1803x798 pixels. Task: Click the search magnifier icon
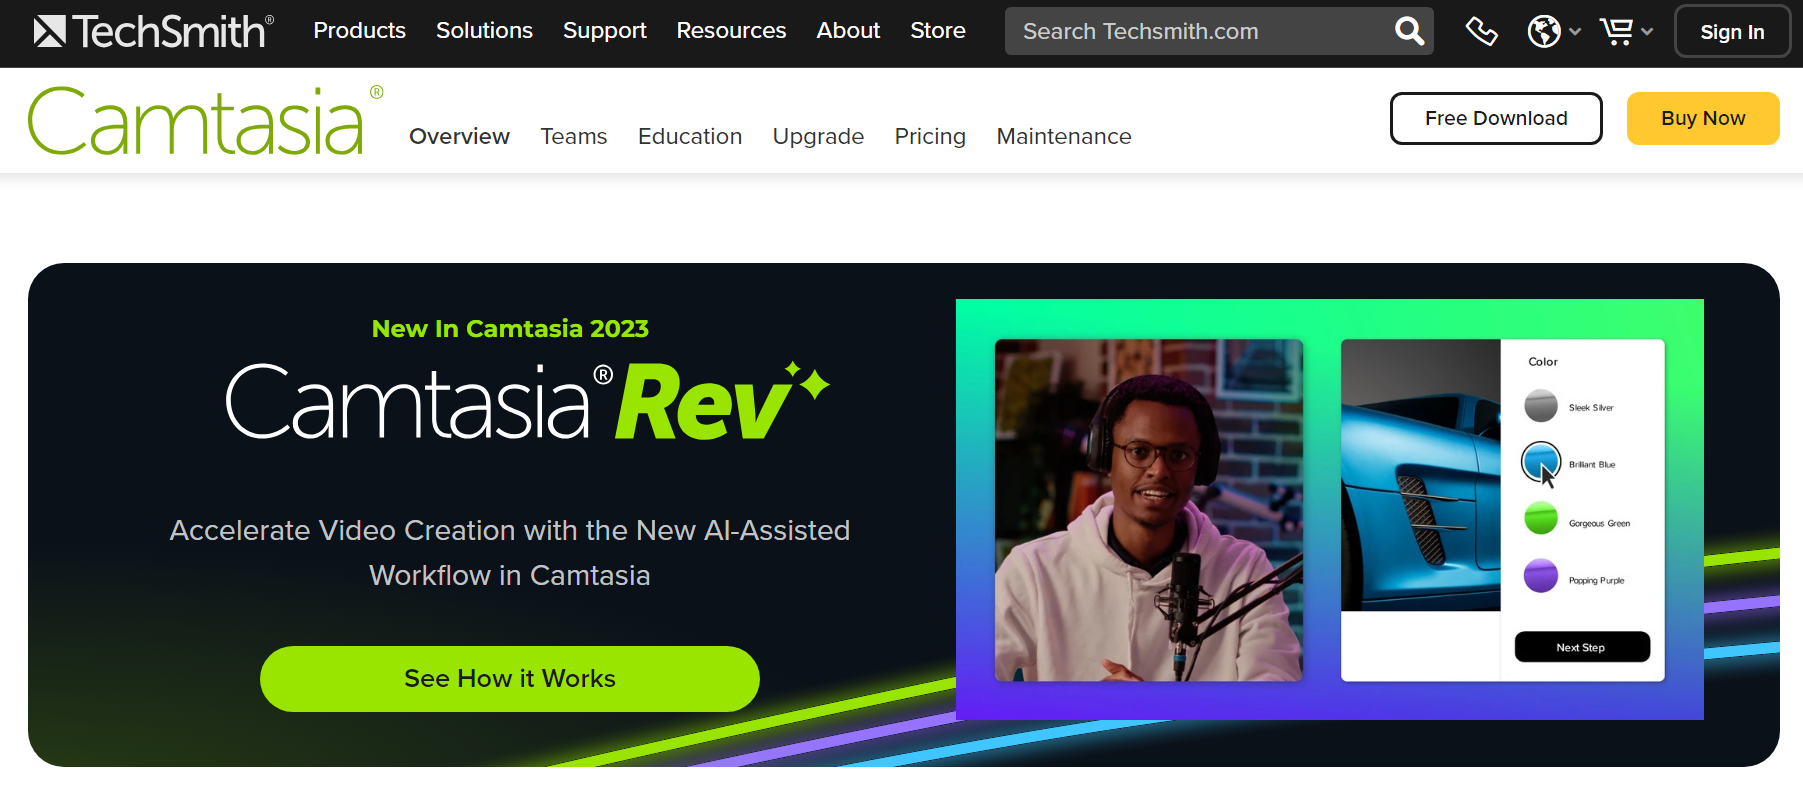1409,31
